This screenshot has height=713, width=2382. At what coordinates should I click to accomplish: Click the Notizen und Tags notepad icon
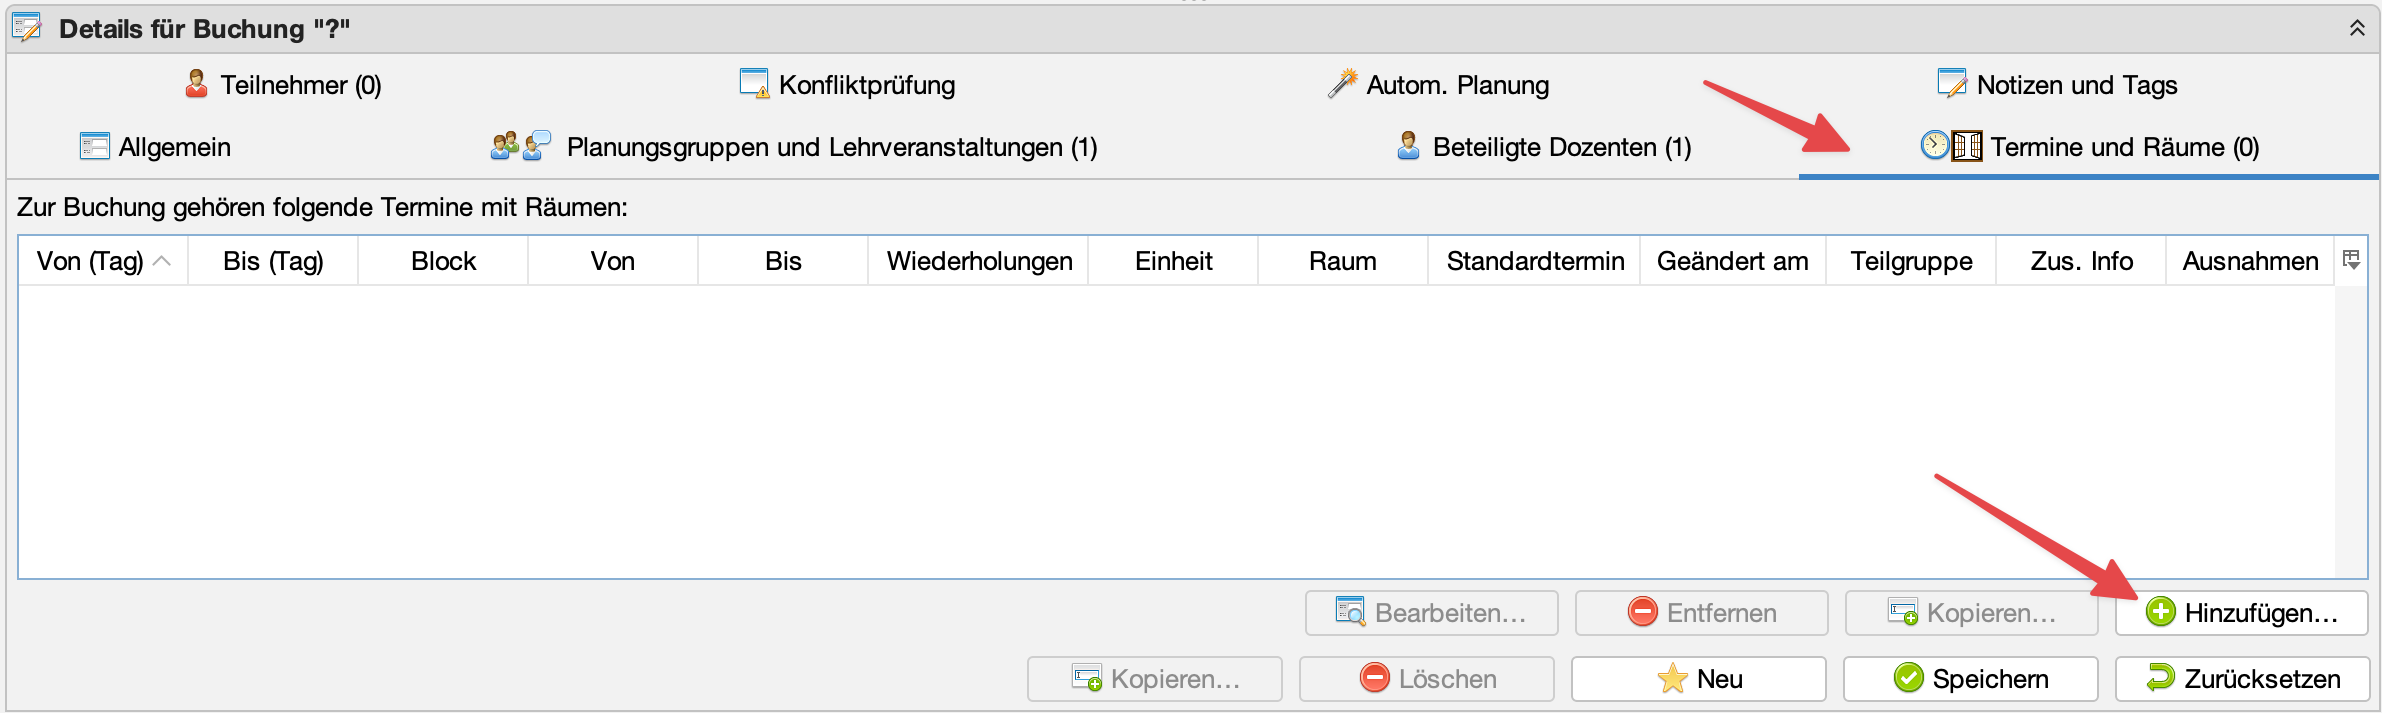click(x=1951, y=84)
